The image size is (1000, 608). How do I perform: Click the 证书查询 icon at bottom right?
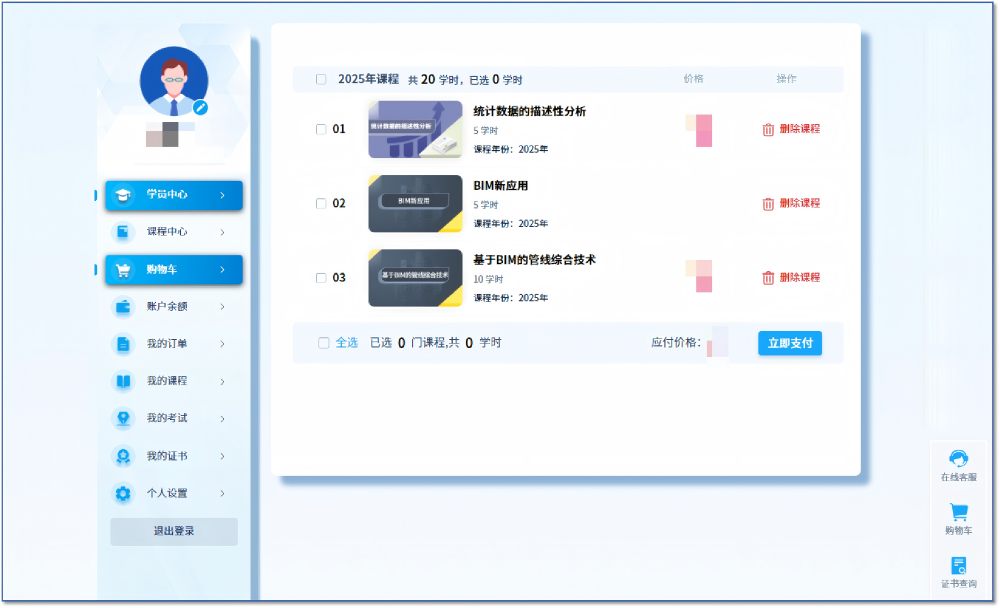point(958,566)
